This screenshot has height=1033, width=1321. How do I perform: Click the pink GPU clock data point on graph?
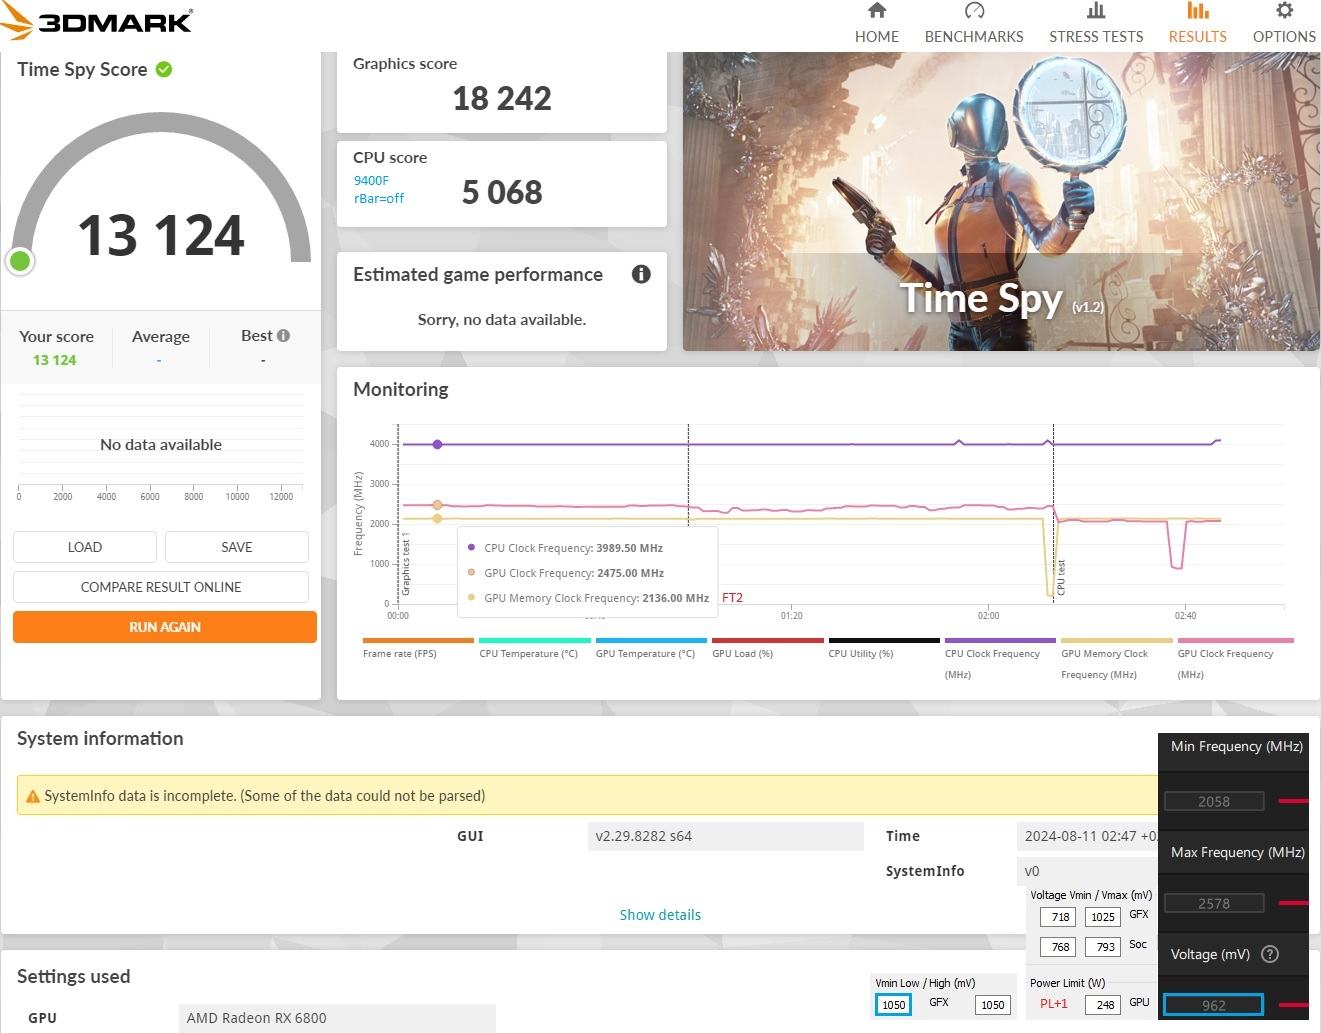437,505
